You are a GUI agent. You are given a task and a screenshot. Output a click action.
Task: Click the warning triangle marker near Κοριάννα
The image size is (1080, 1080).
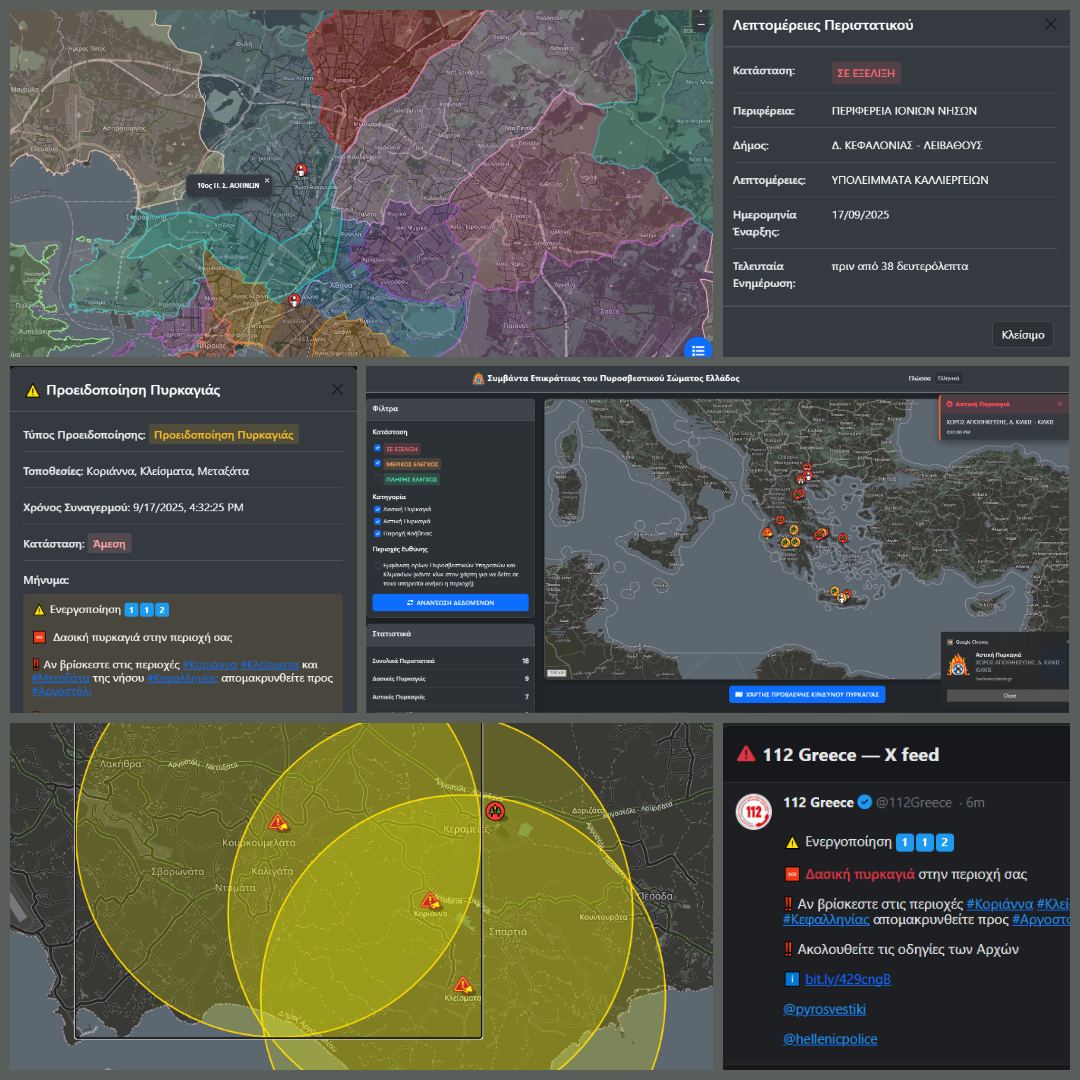pyautogui.click(x=428, y=901)
